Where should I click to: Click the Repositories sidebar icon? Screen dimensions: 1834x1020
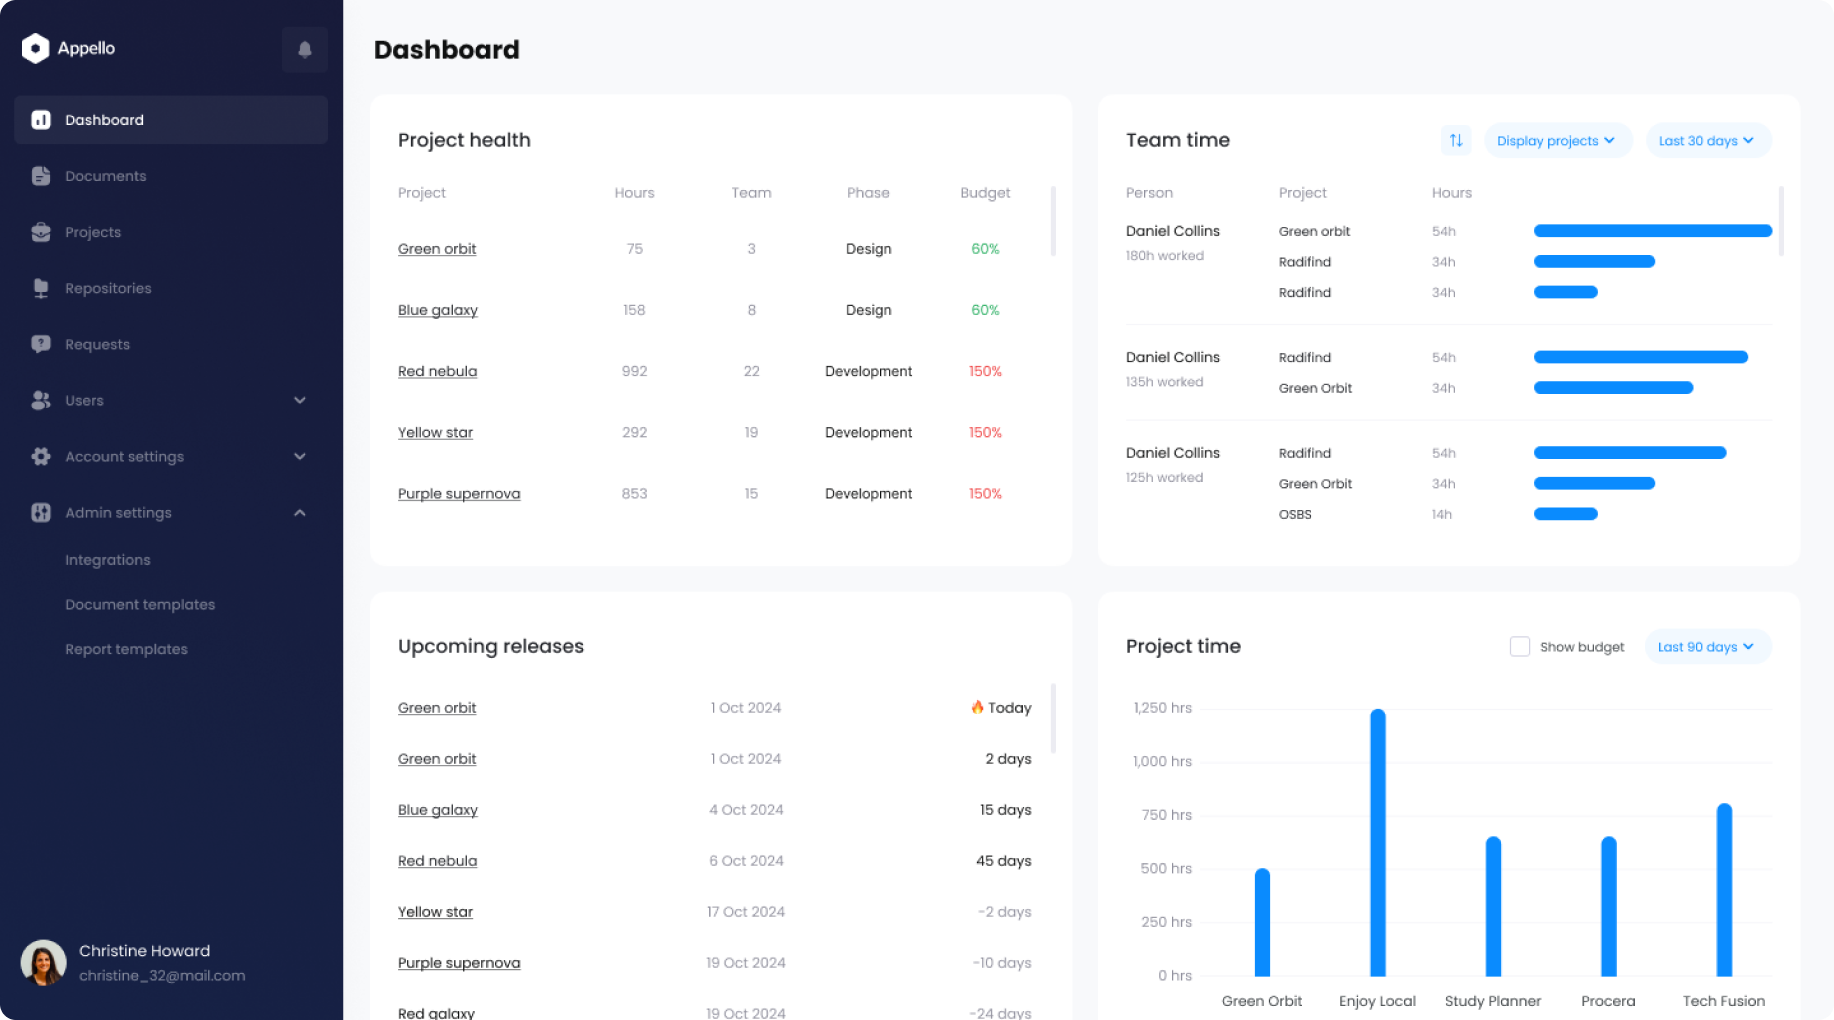tap(41, 288)
